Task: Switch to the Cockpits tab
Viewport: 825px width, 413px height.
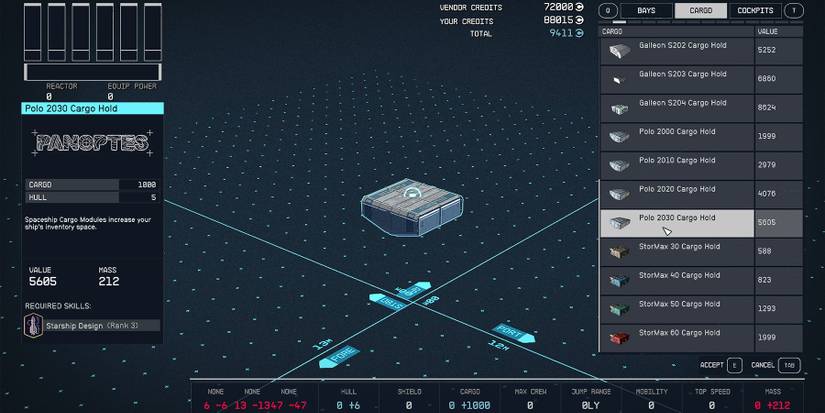Action: pyautogui.click(x=754, y=11)
